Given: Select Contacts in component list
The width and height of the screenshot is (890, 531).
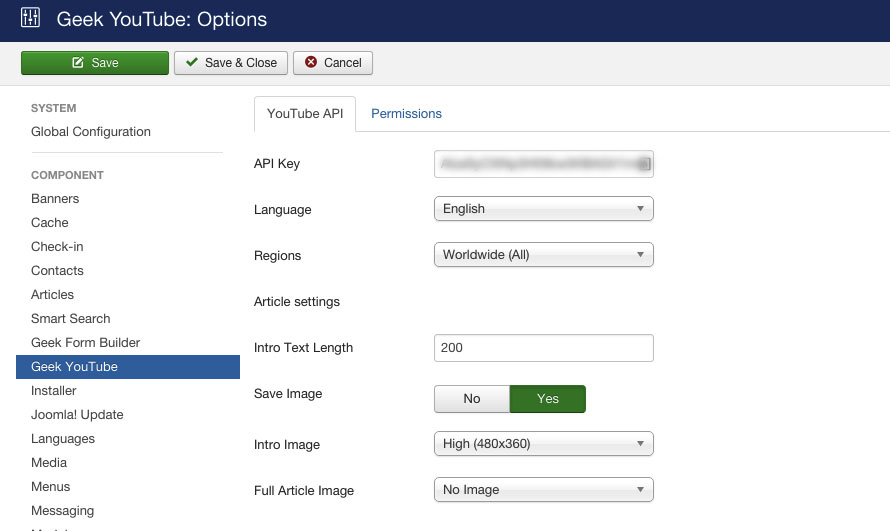Looking at the screenshot, I should click(57, 271).
